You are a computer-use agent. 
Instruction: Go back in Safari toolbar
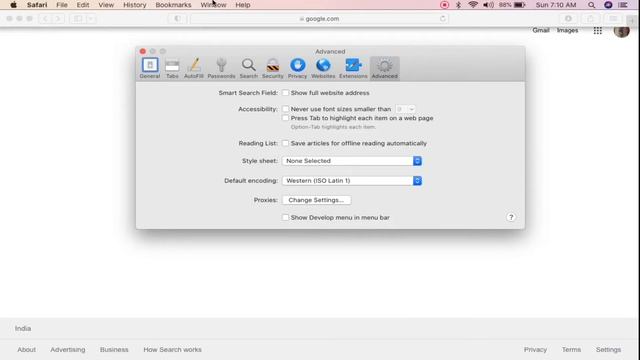(x=45, y=18)
